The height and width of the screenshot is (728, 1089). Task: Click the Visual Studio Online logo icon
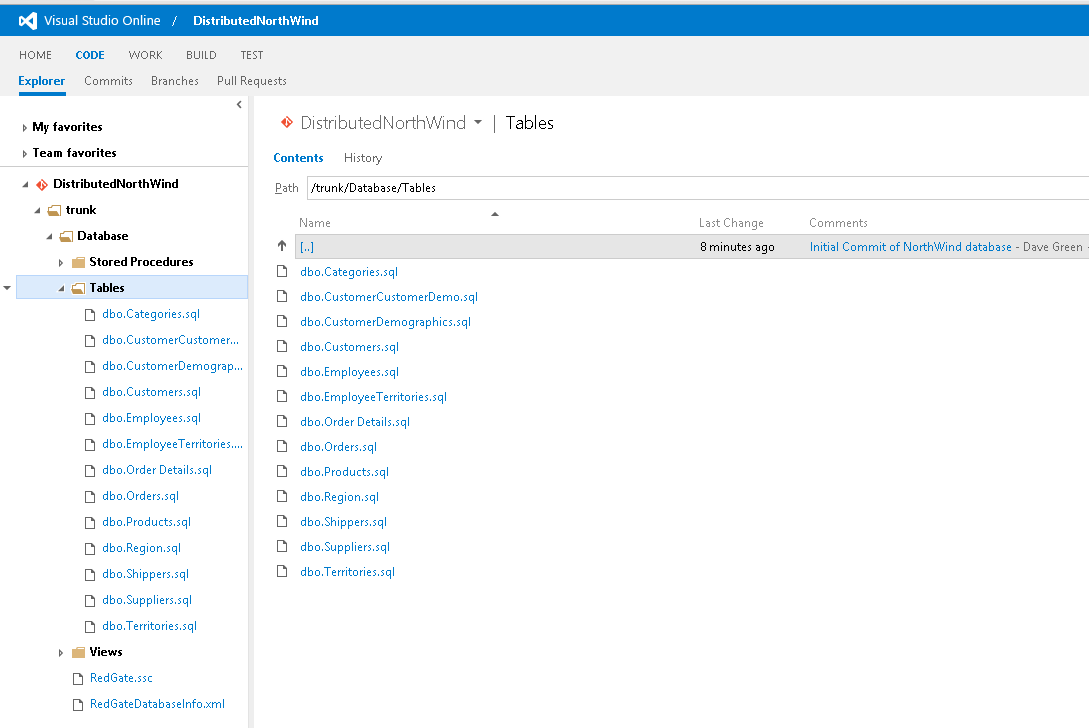point(28,21)
